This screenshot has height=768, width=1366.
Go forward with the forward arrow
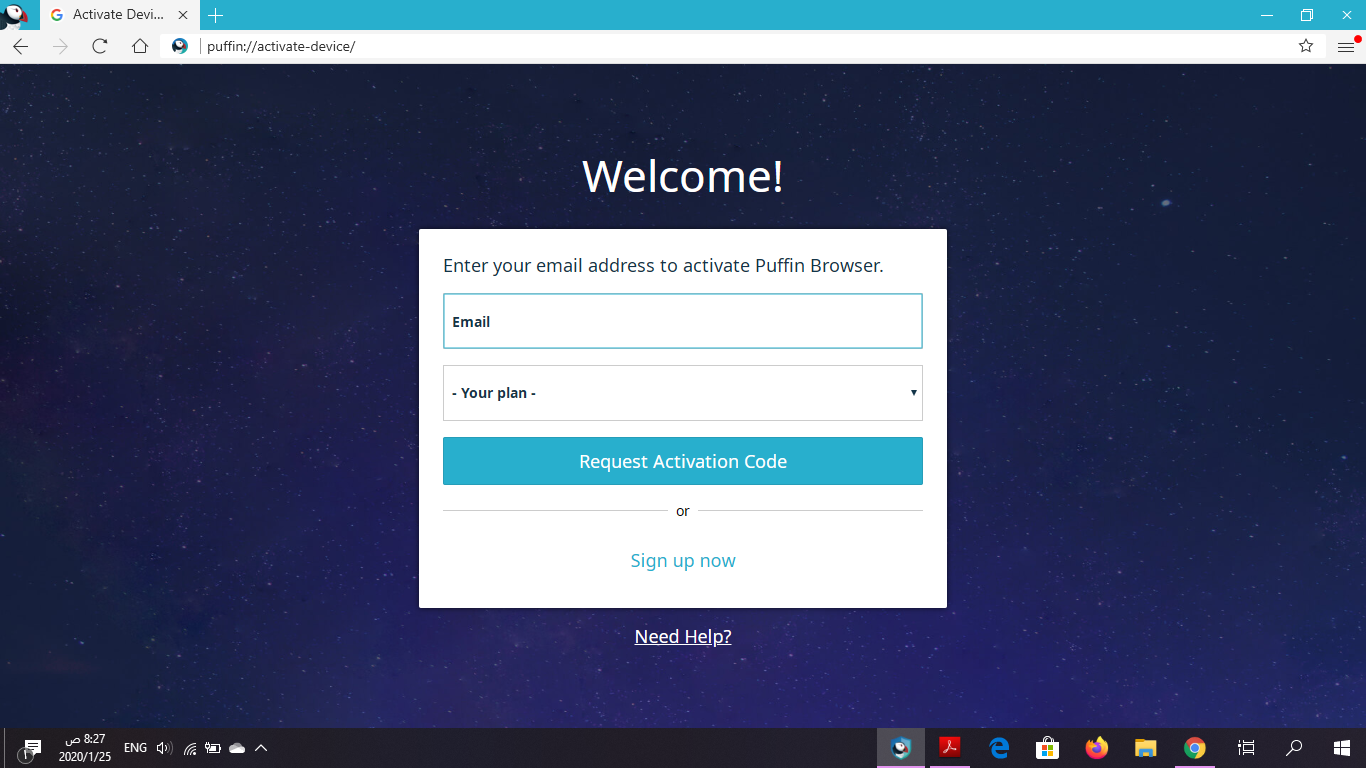coord(60,46)
